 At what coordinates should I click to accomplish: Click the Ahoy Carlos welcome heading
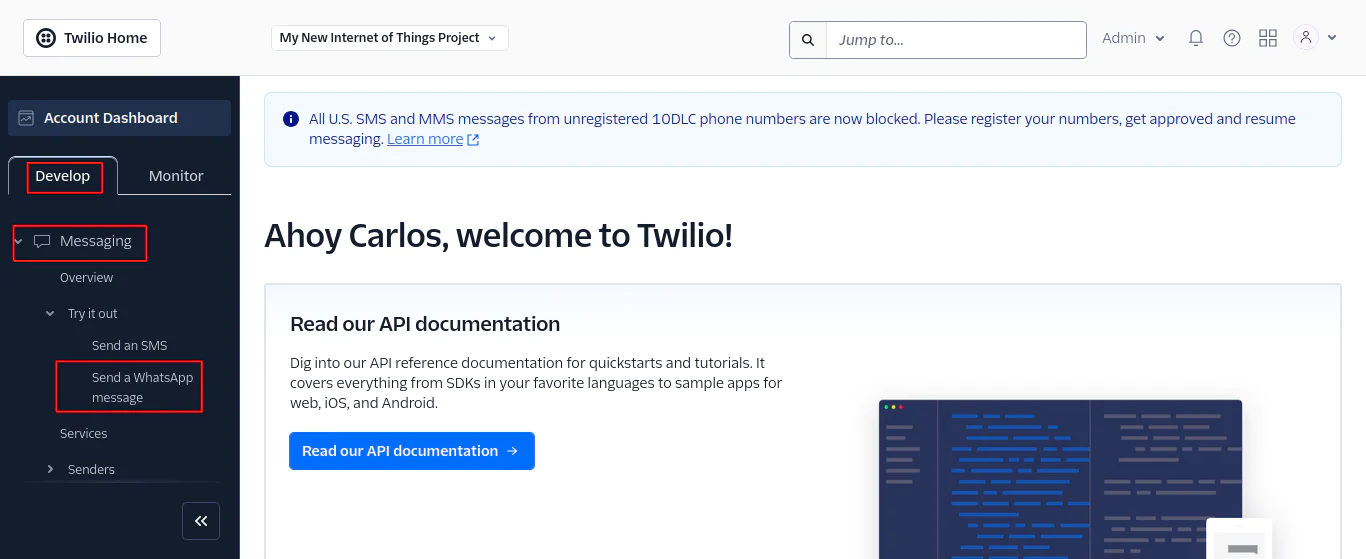pyautogui.click(x=498, y=236)
